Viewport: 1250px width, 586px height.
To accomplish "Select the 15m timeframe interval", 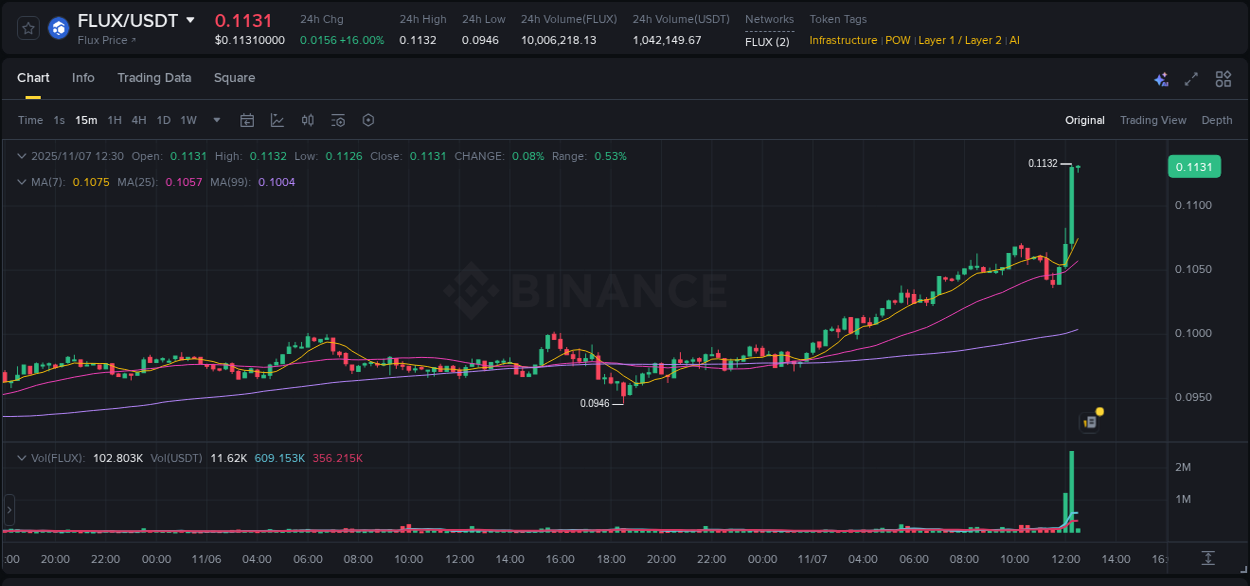I will tap(86, 120).
